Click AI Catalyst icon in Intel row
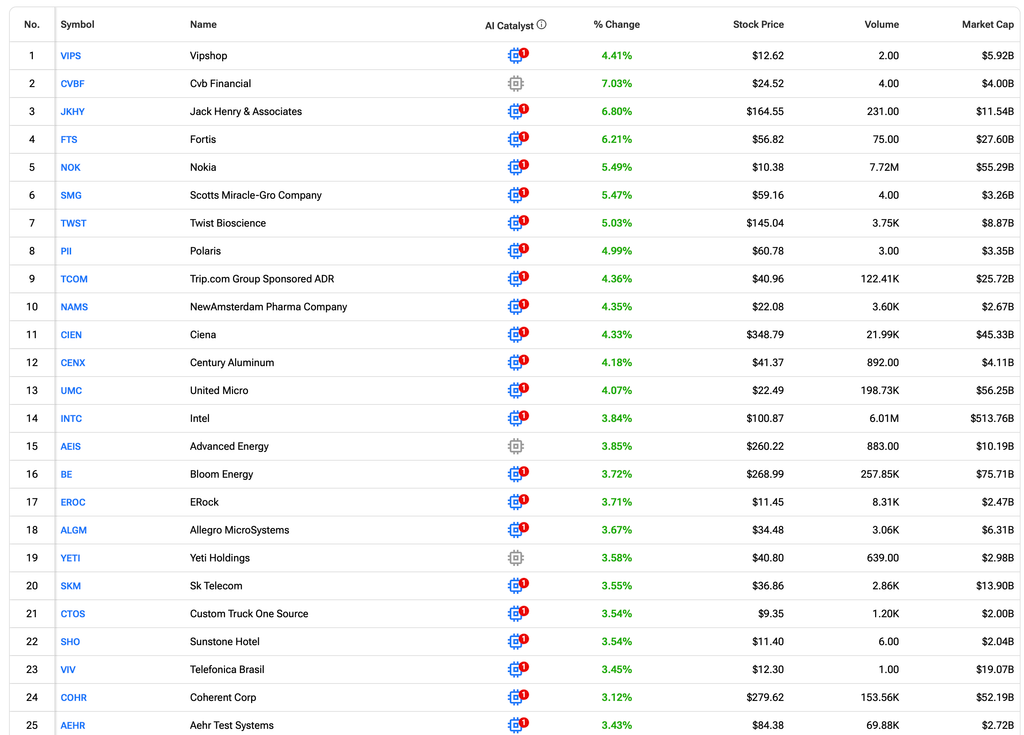 [x=517, y=418]
